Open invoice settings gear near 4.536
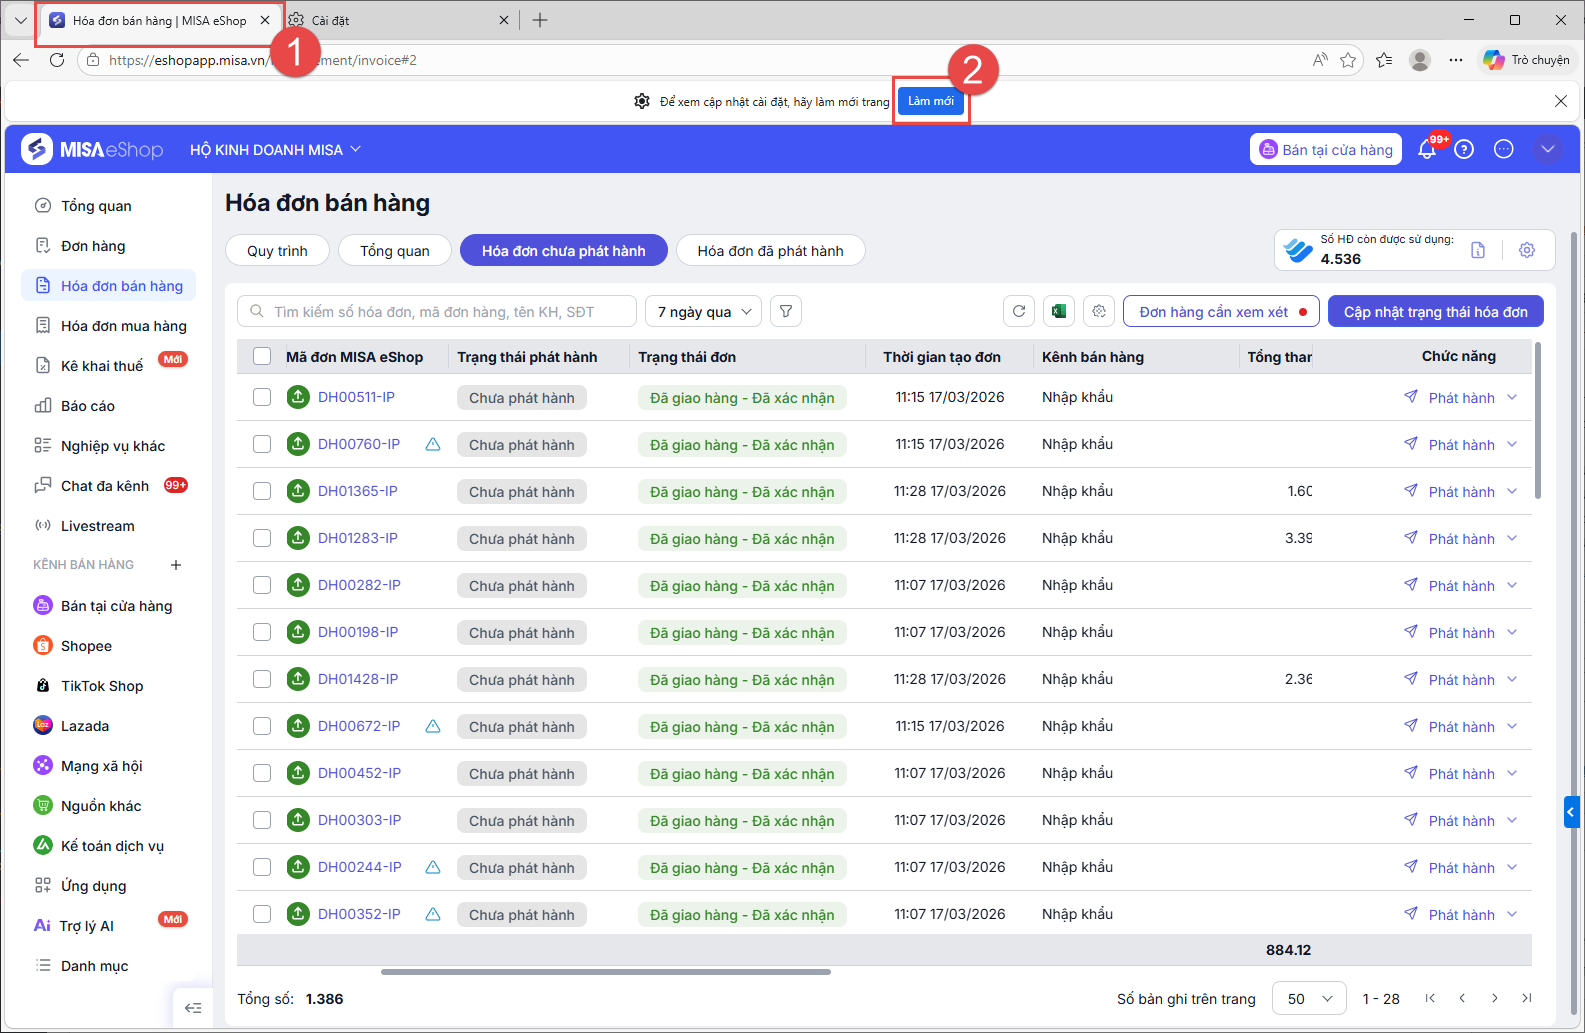Viewport: 1585px width, 1033px height. [x=1527, y=250]
